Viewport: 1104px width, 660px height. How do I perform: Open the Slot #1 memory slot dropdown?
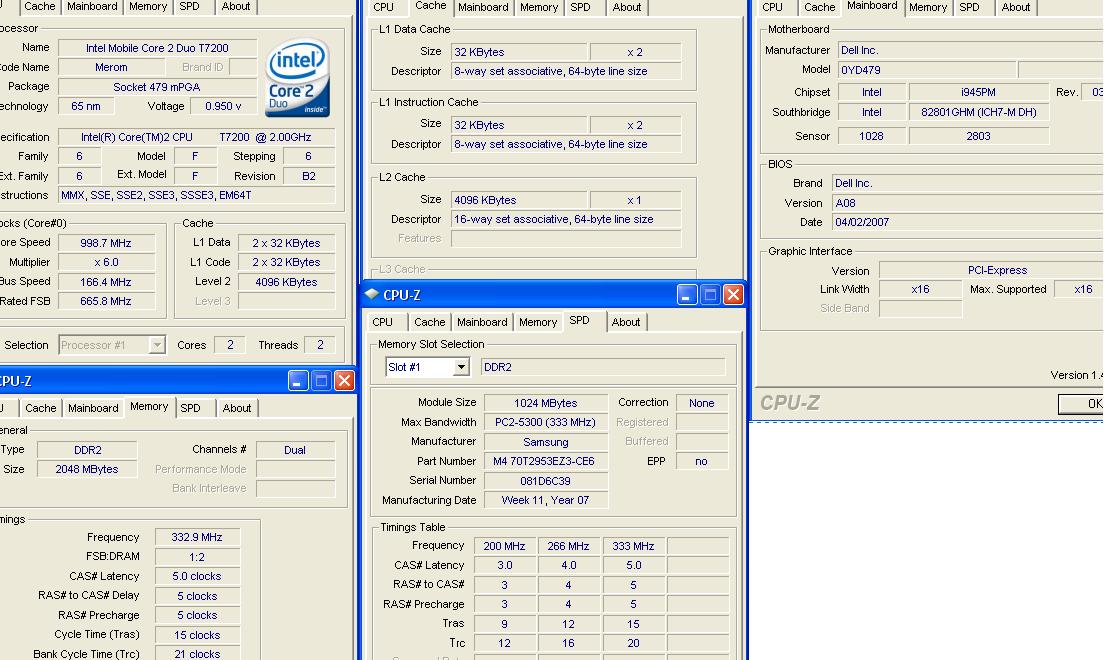427,367
